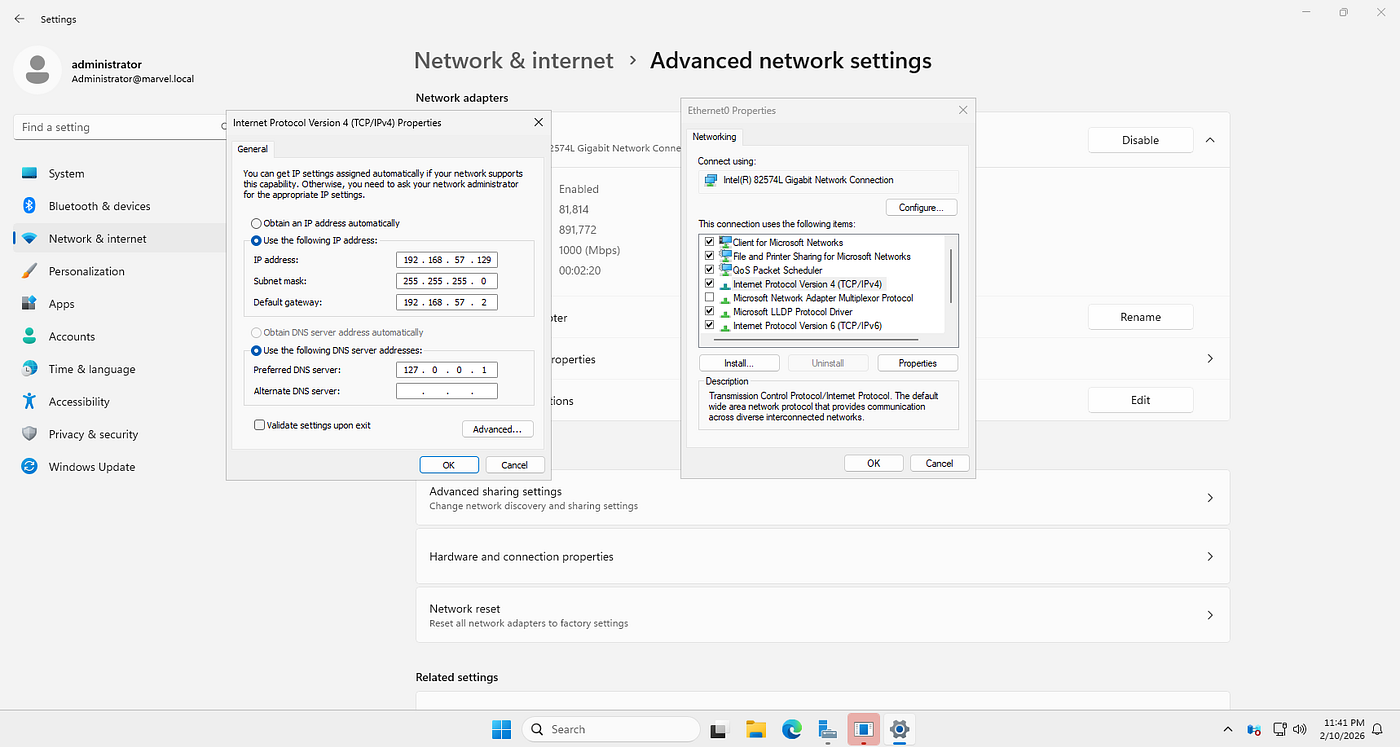
Task: Uncheck Internet Protocol Version 4 checkbox
Action: coord(710,284)
